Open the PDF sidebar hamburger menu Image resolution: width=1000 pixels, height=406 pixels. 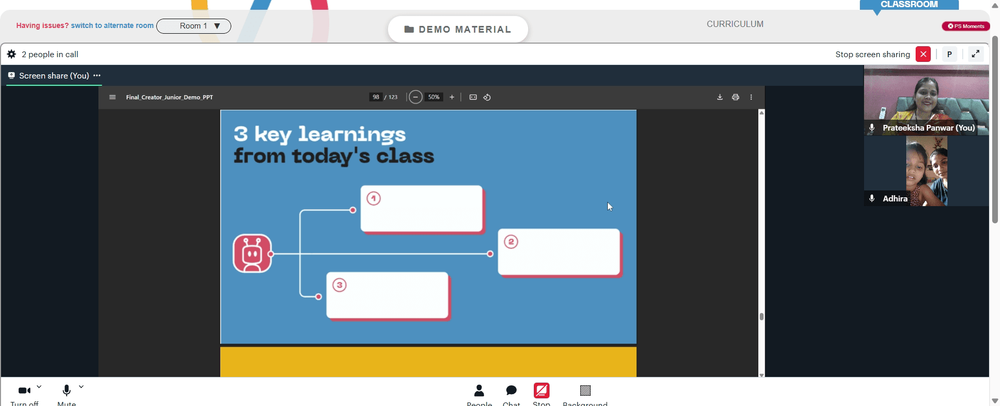tap(112, 98)
